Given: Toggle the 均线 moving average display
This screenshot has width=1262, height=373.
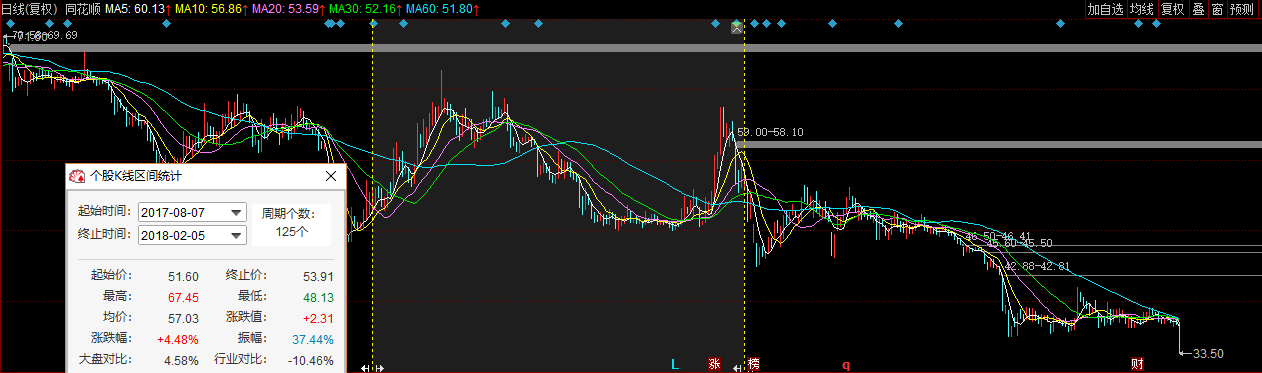Looking at the screenshot, I should tap(1142, 9).
